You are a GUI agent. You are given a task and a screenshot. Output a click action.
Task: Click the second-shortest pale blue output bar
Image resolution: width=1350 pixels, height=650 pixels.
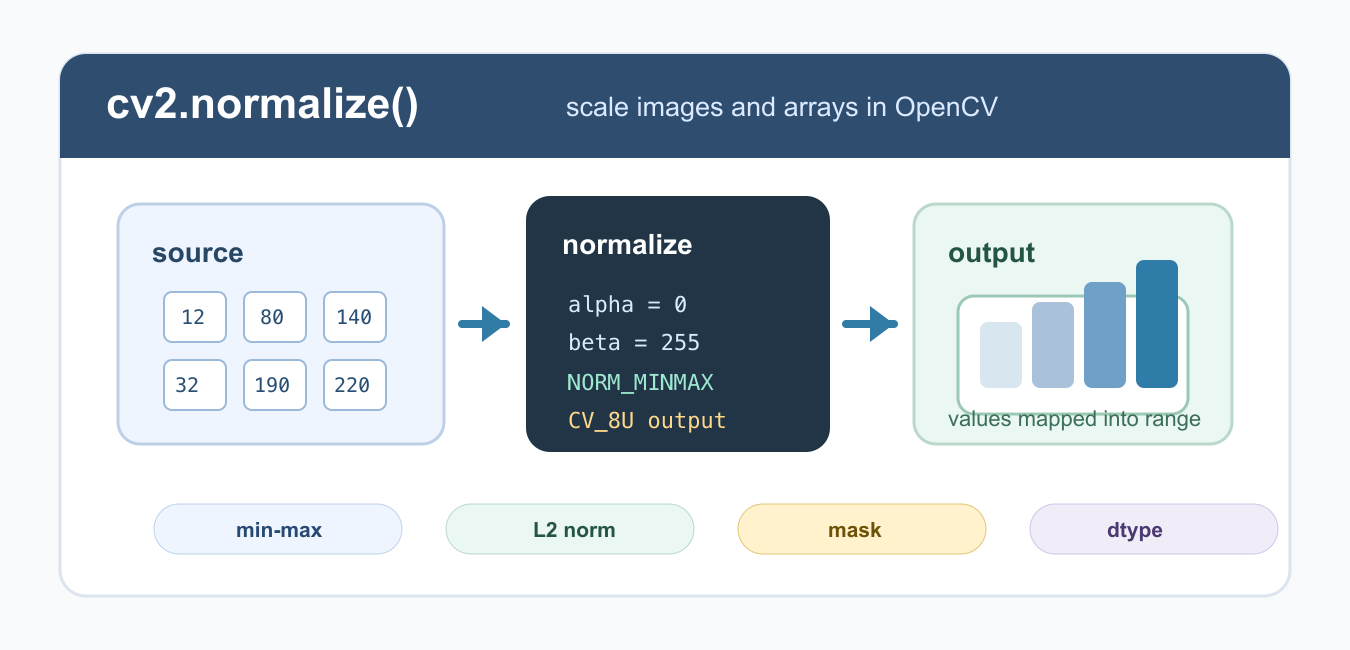coord(1053,345)
